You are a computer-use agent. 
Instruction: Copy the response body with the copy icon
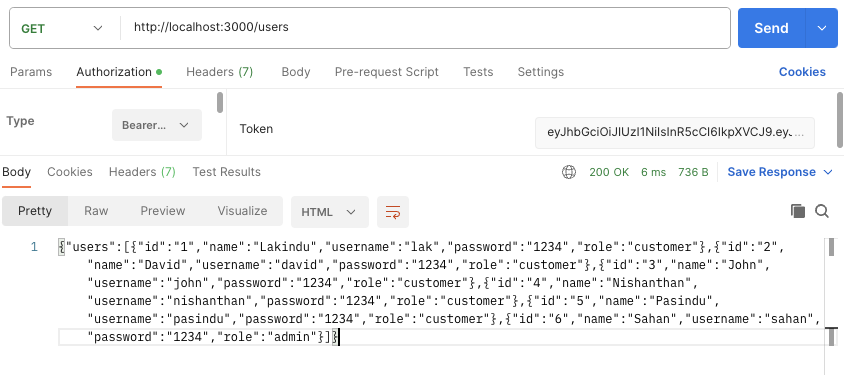[x=798, y=211]
